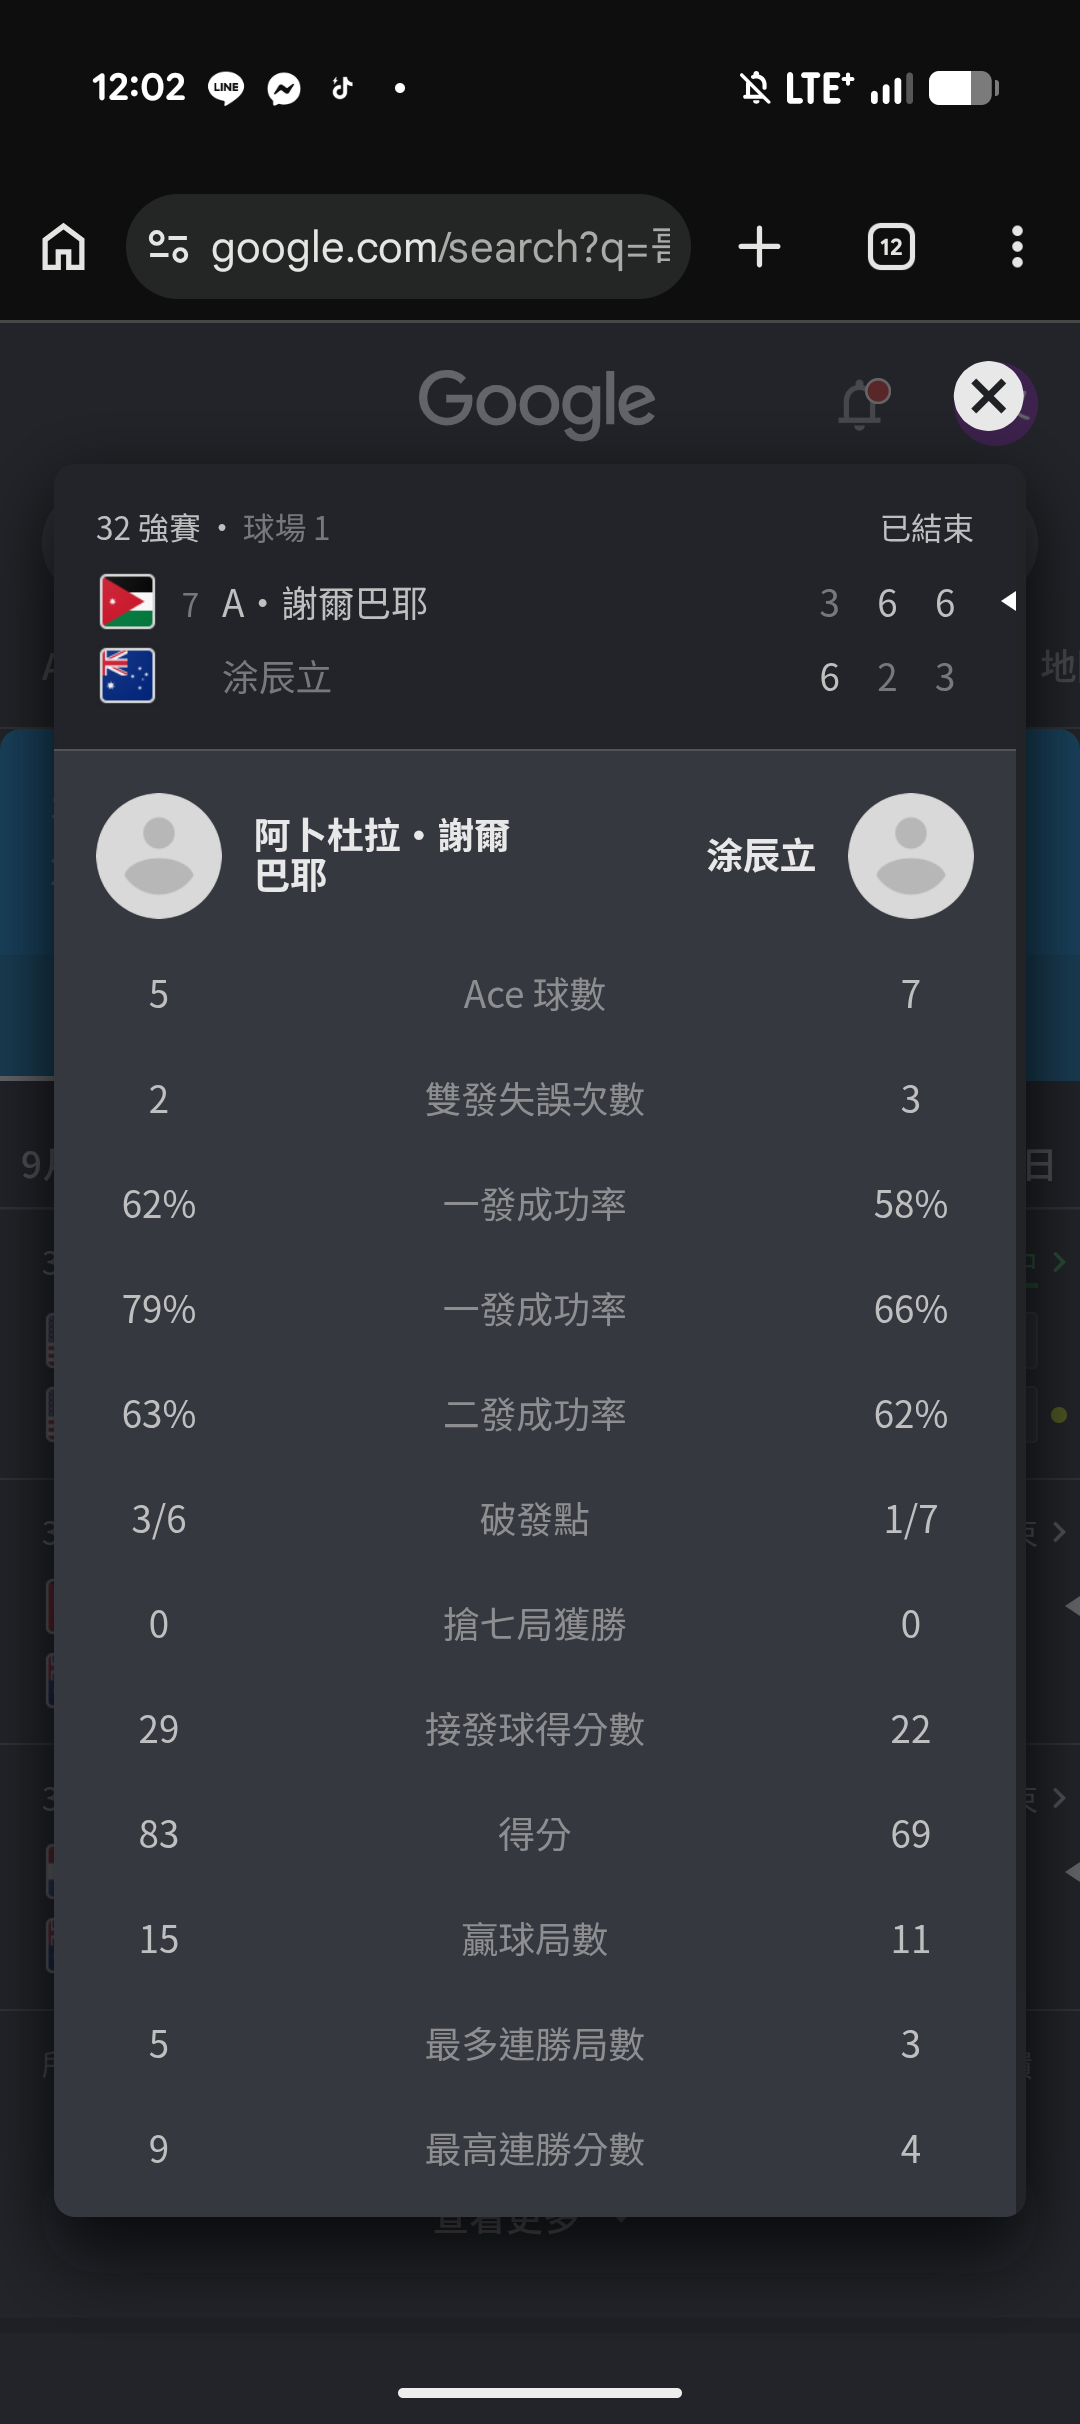This screenshot has width=1080, height=2424.
Task: Tap the Google notifications bell
Action: (x=862, y=404)
